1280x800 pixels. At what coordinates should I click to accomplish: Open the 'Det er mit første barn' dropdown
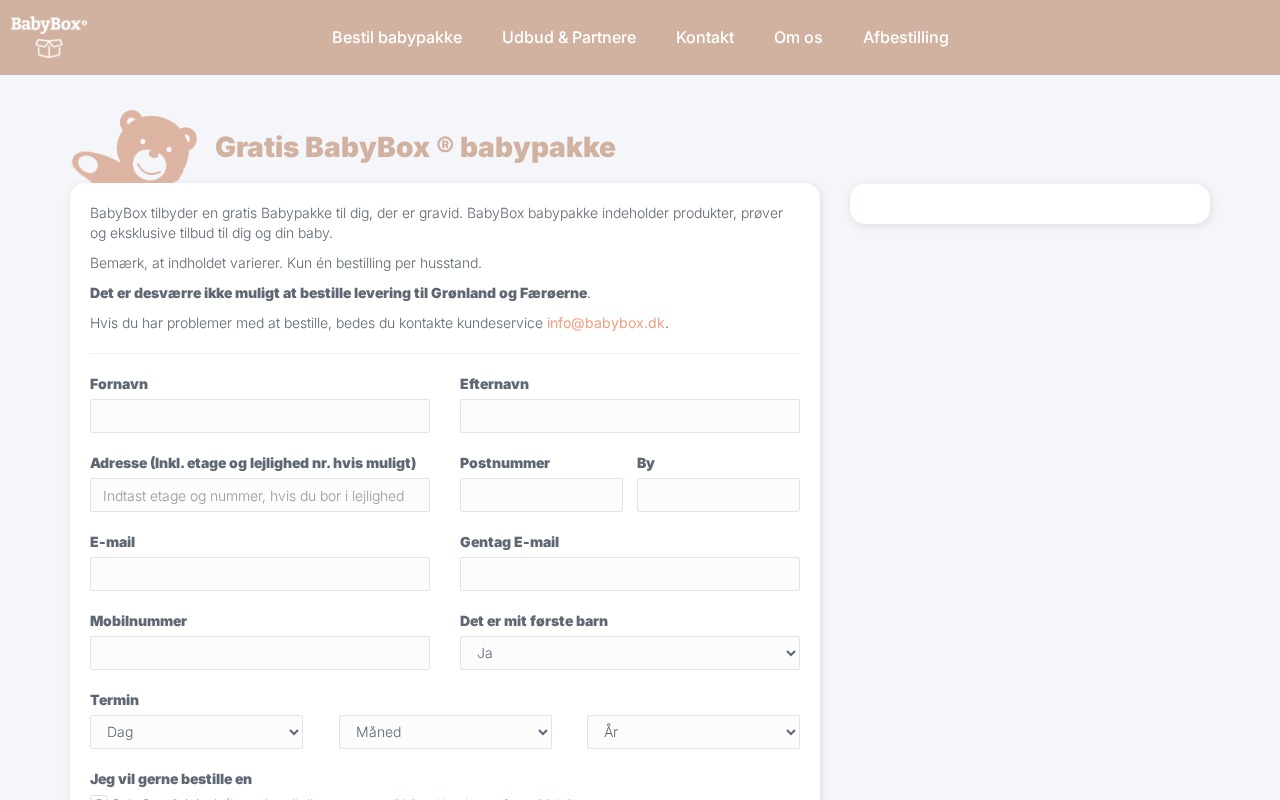pos(630,653)
